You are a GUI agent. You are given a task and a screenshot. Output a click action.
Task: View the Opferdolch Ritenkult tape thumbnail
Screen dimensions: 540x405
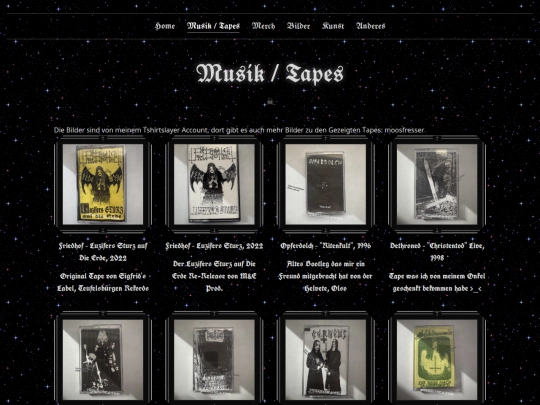[325, 184]
